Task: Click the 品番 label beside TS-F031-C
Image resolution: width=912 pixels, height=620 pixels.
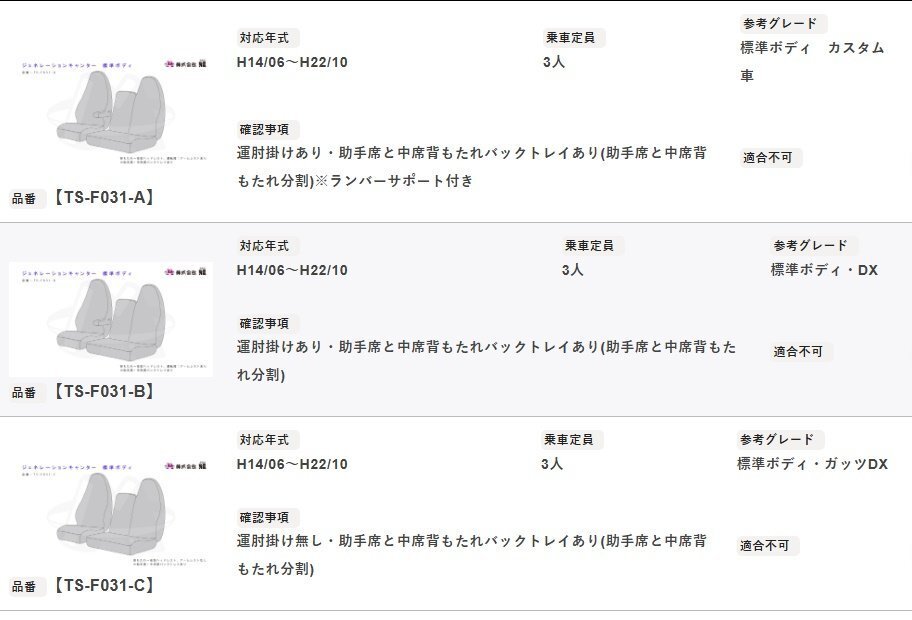Action: (x=24, y=588)
